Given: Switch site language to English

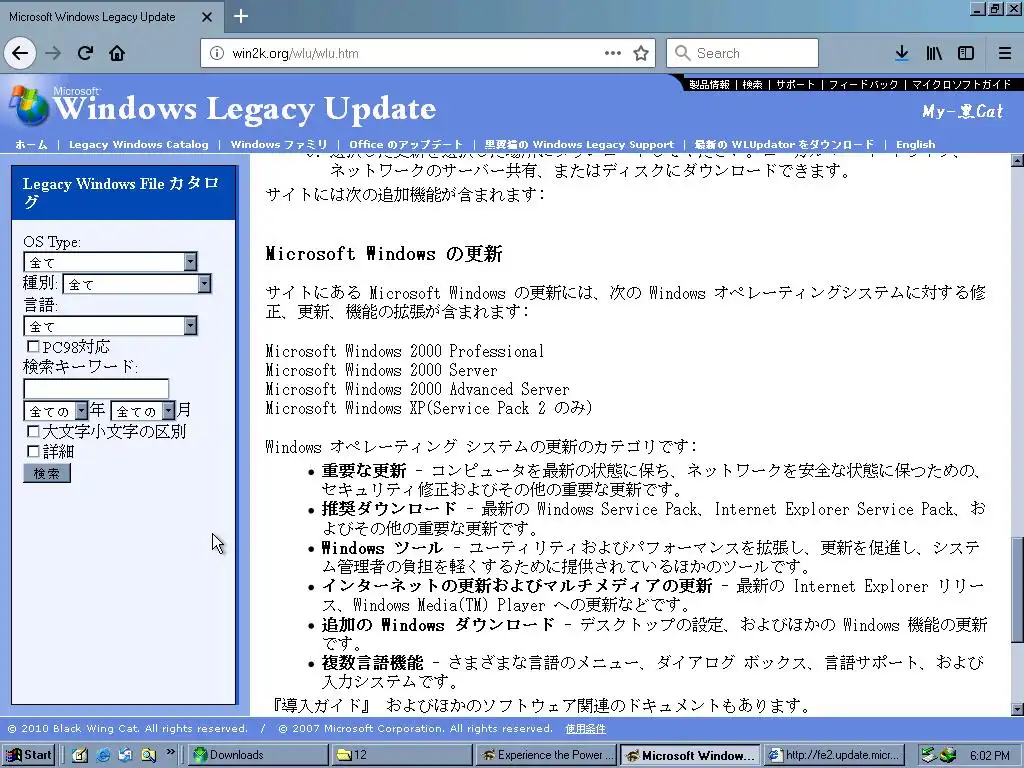Looking at the screenshot, I should (x=915, y=144).
